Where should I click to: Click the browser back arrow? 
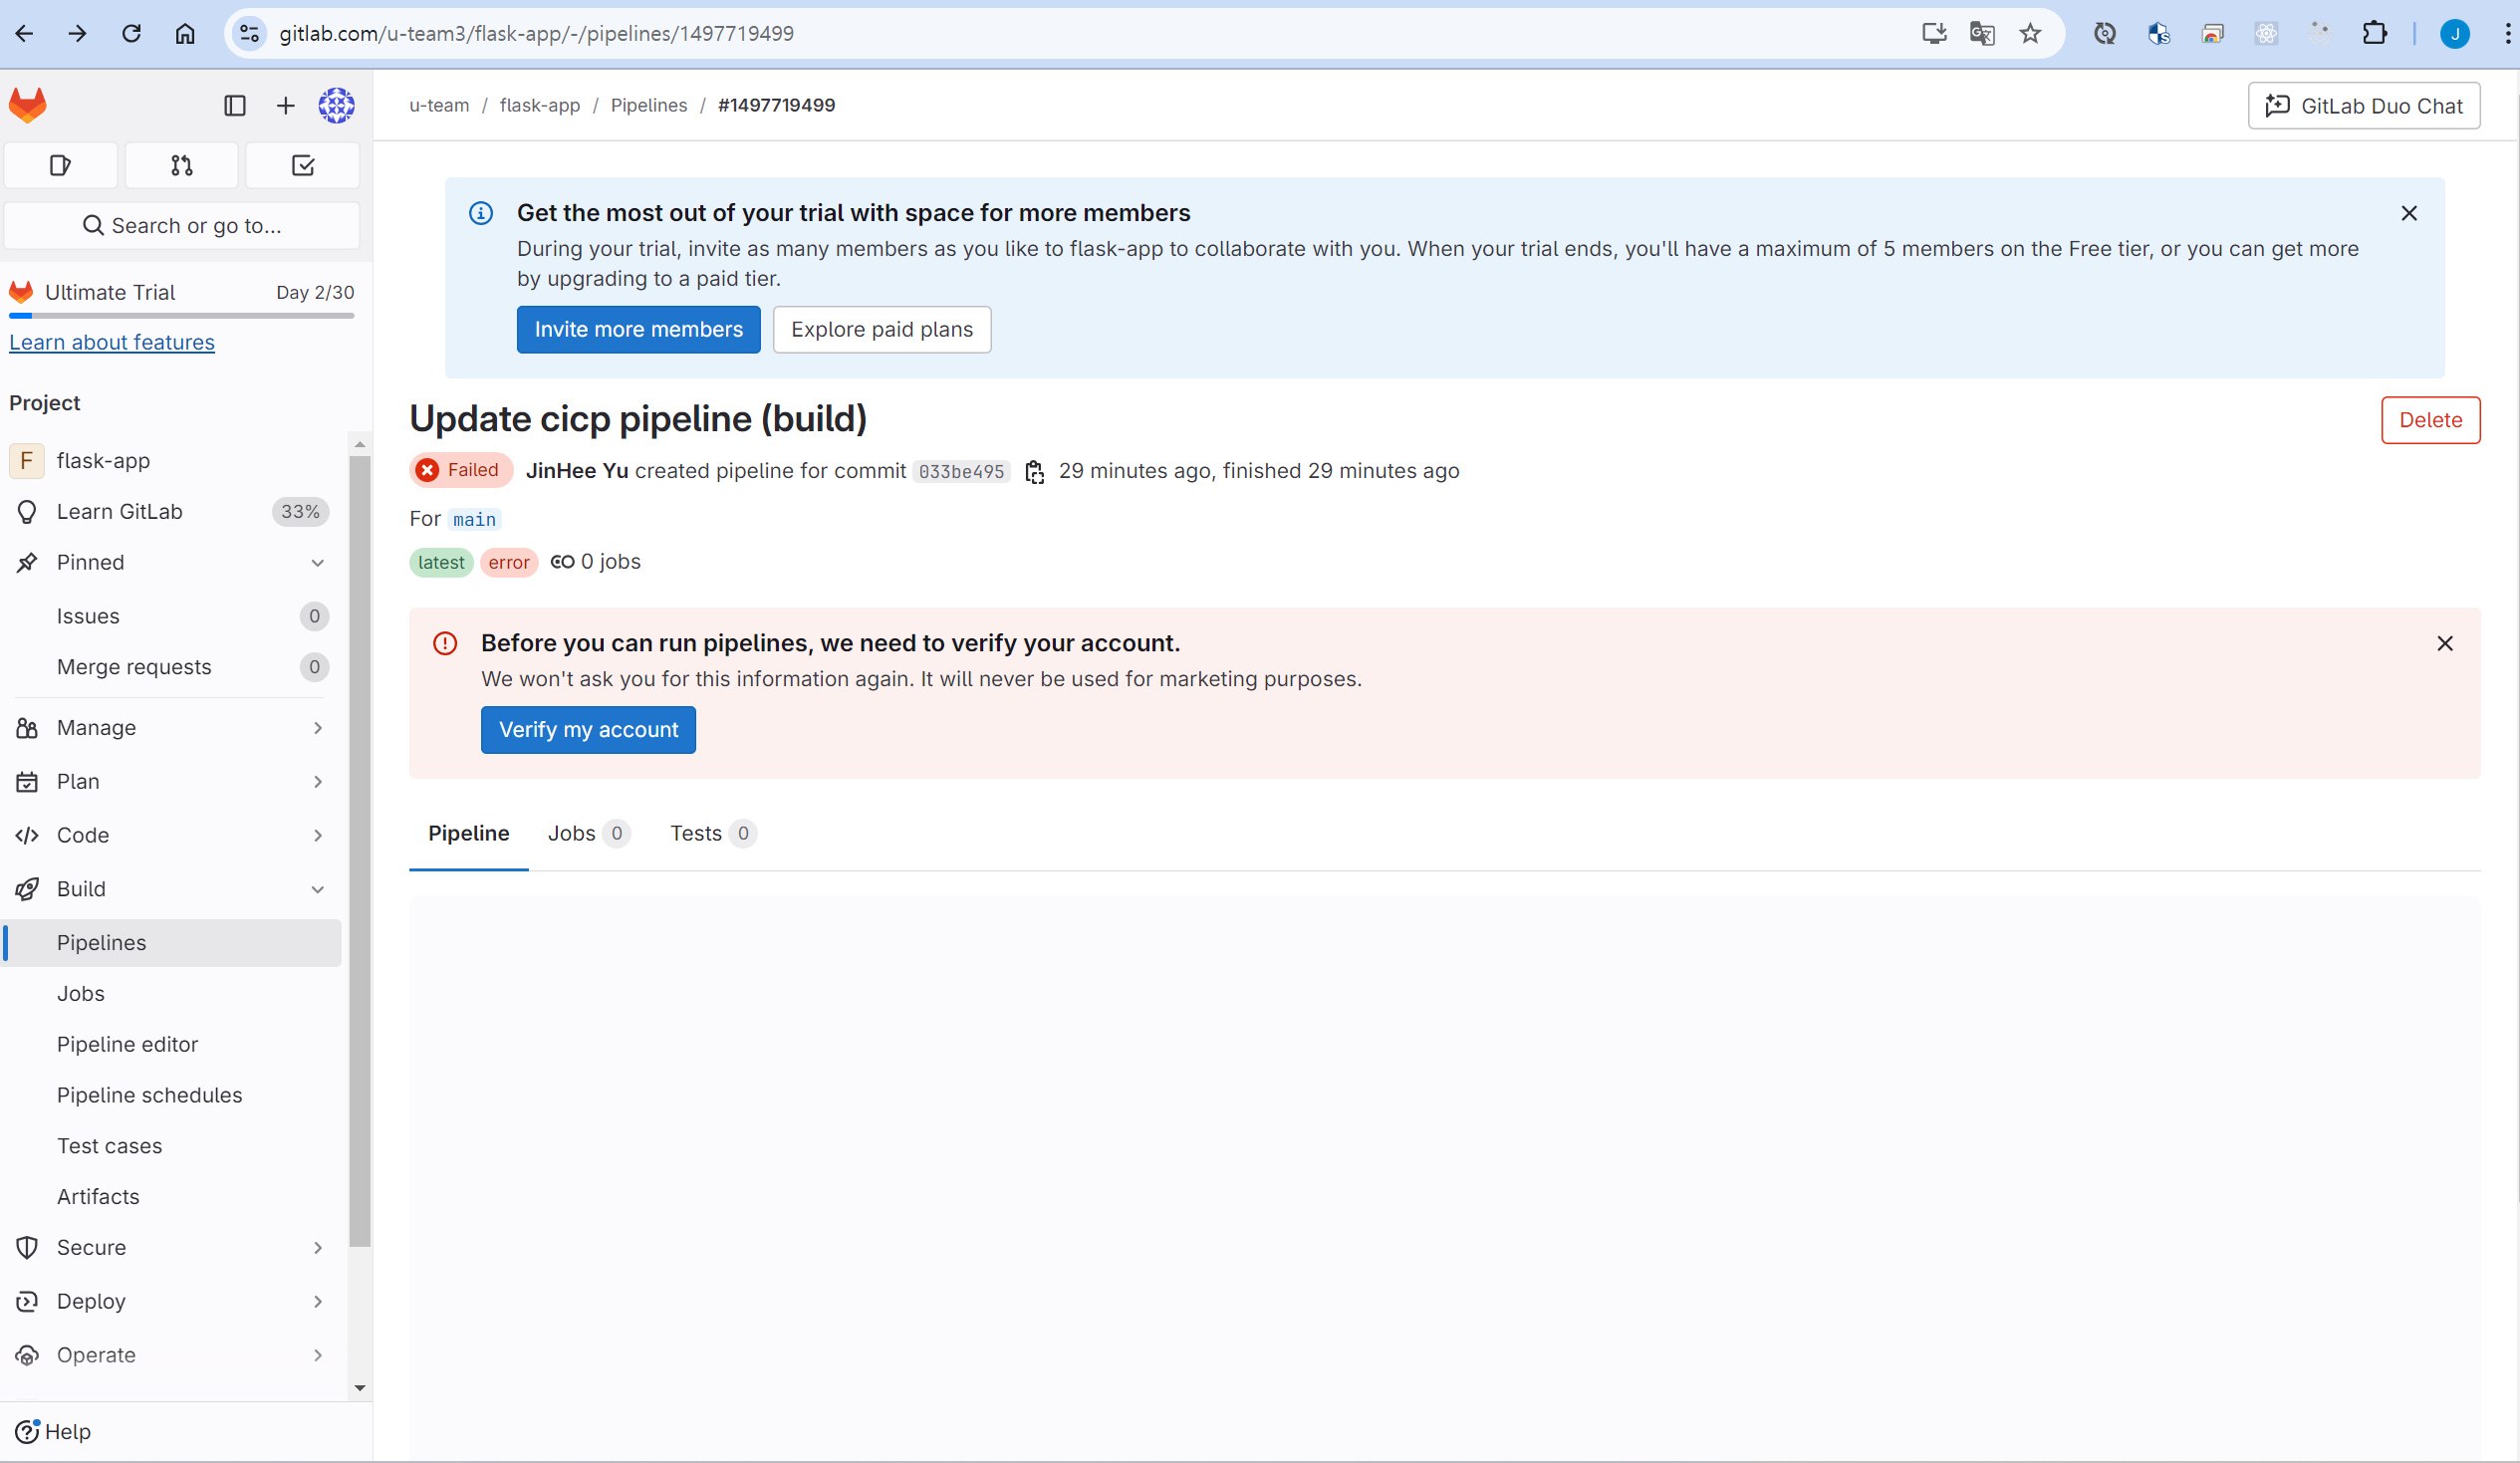(x=25, y=34)
